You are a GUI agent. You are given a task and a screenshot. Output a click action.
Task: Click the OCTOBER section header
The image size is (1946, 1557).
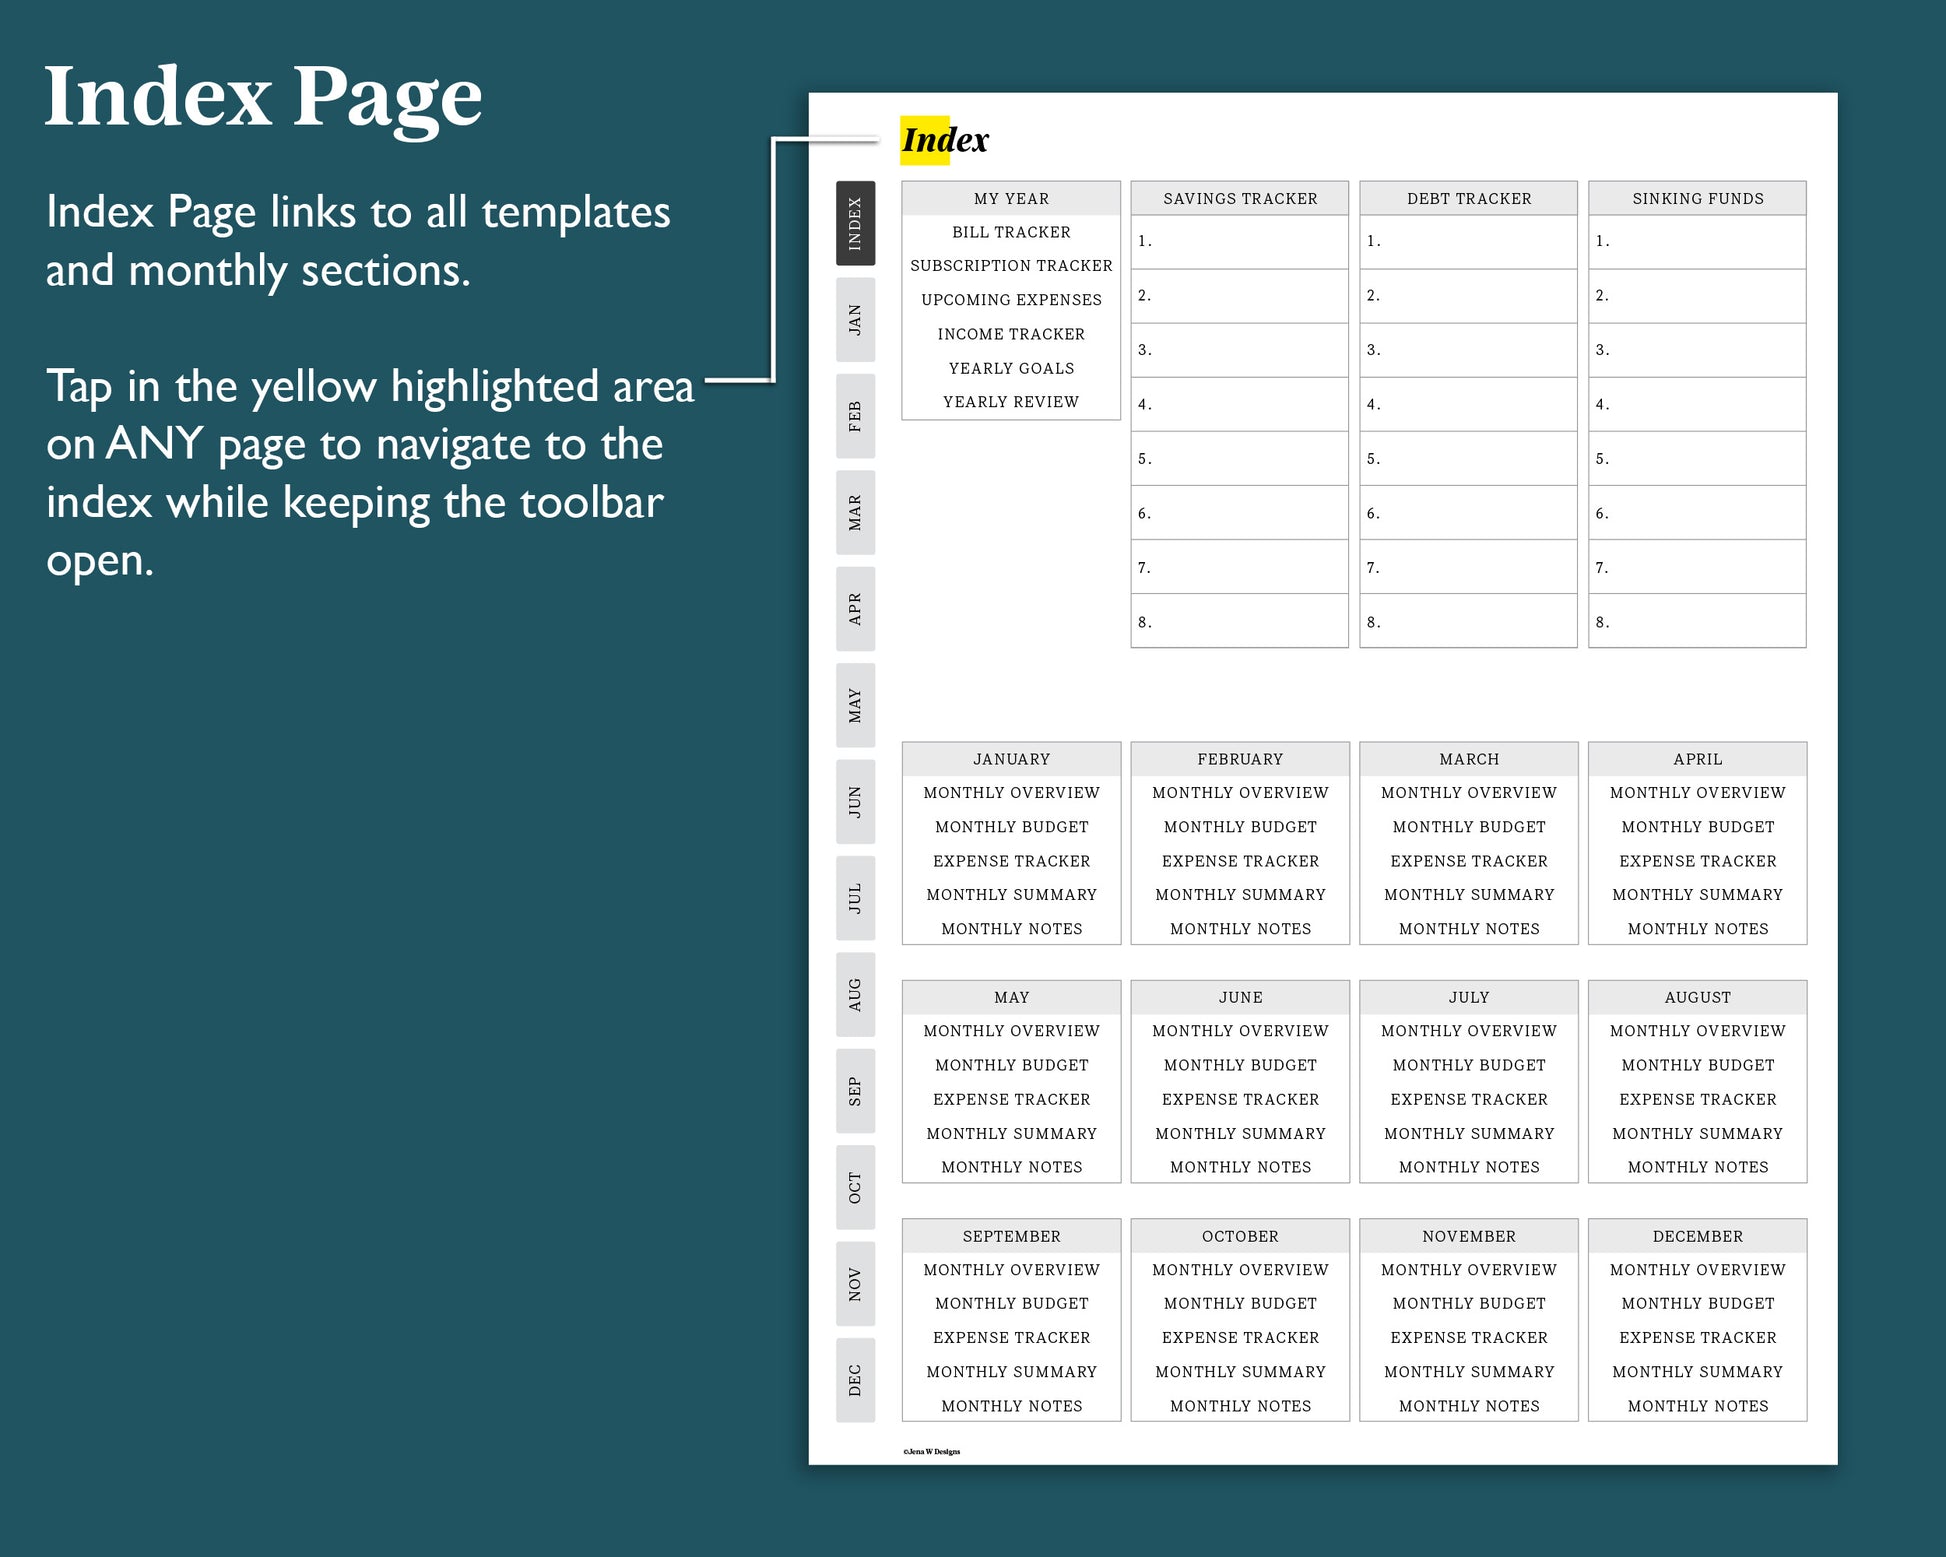click(x=1239, y=1236)
